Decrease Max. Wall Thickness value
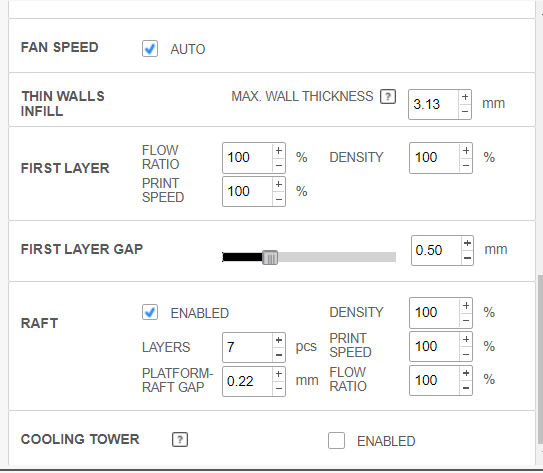Screen dimensions: 543x473 [x=465, y=112]
